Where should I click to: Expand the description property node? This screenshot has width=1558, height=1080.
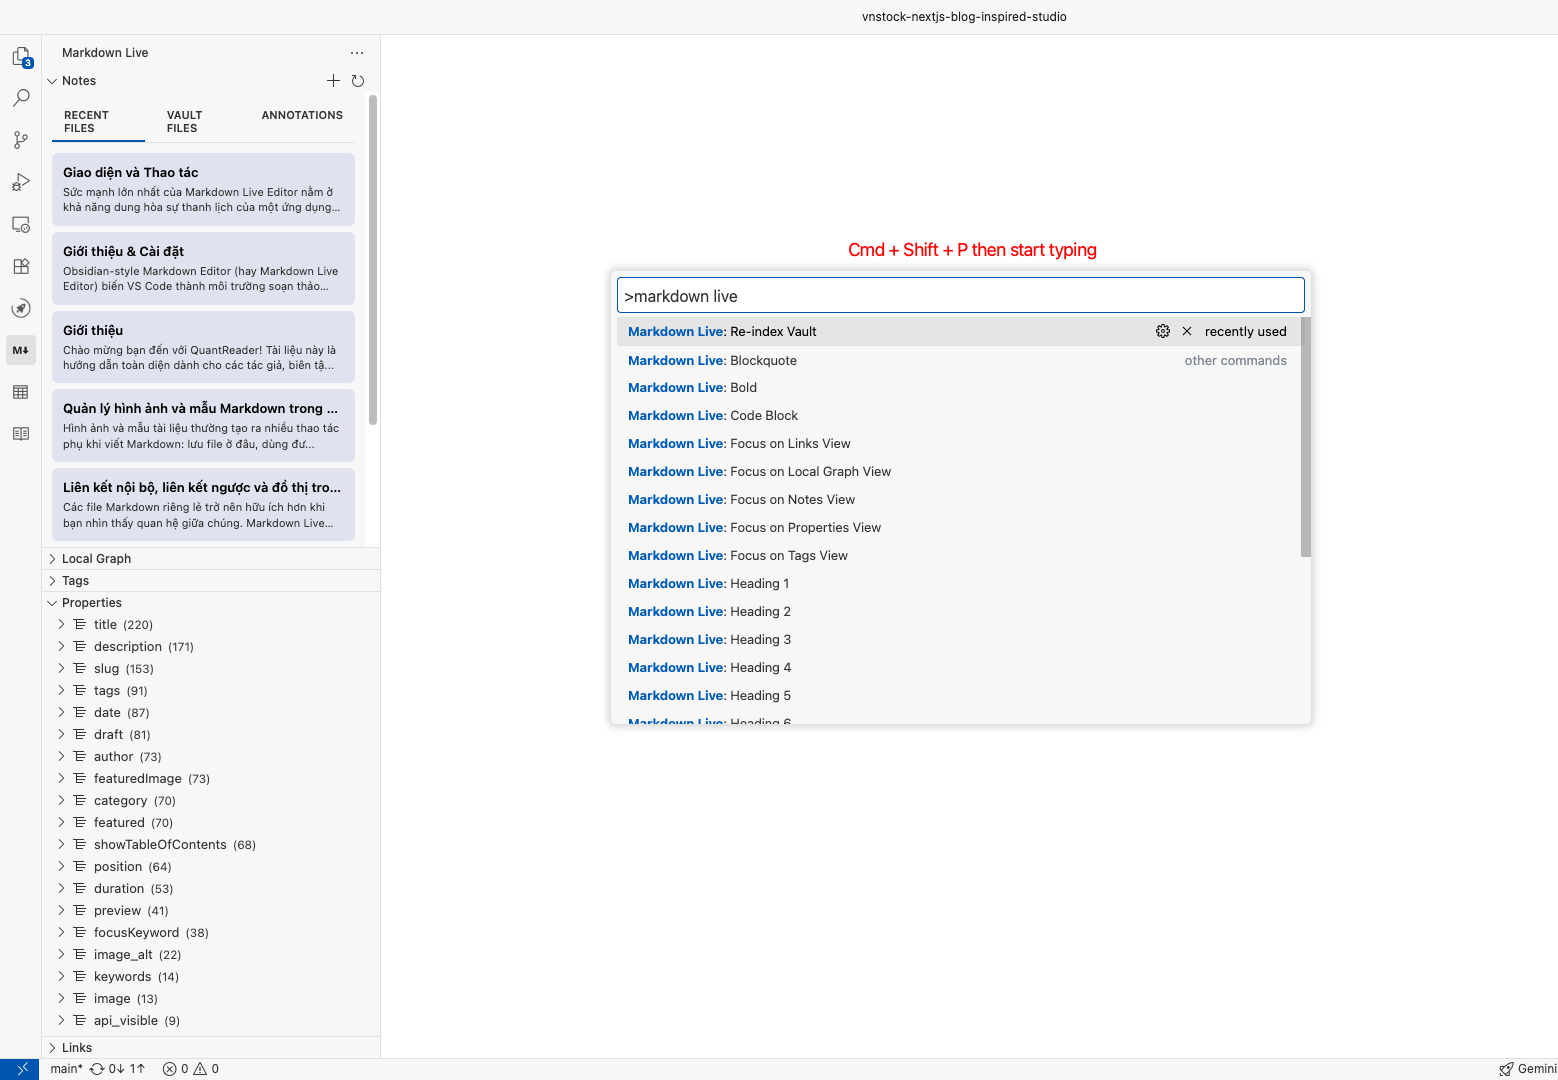[61, 647]
